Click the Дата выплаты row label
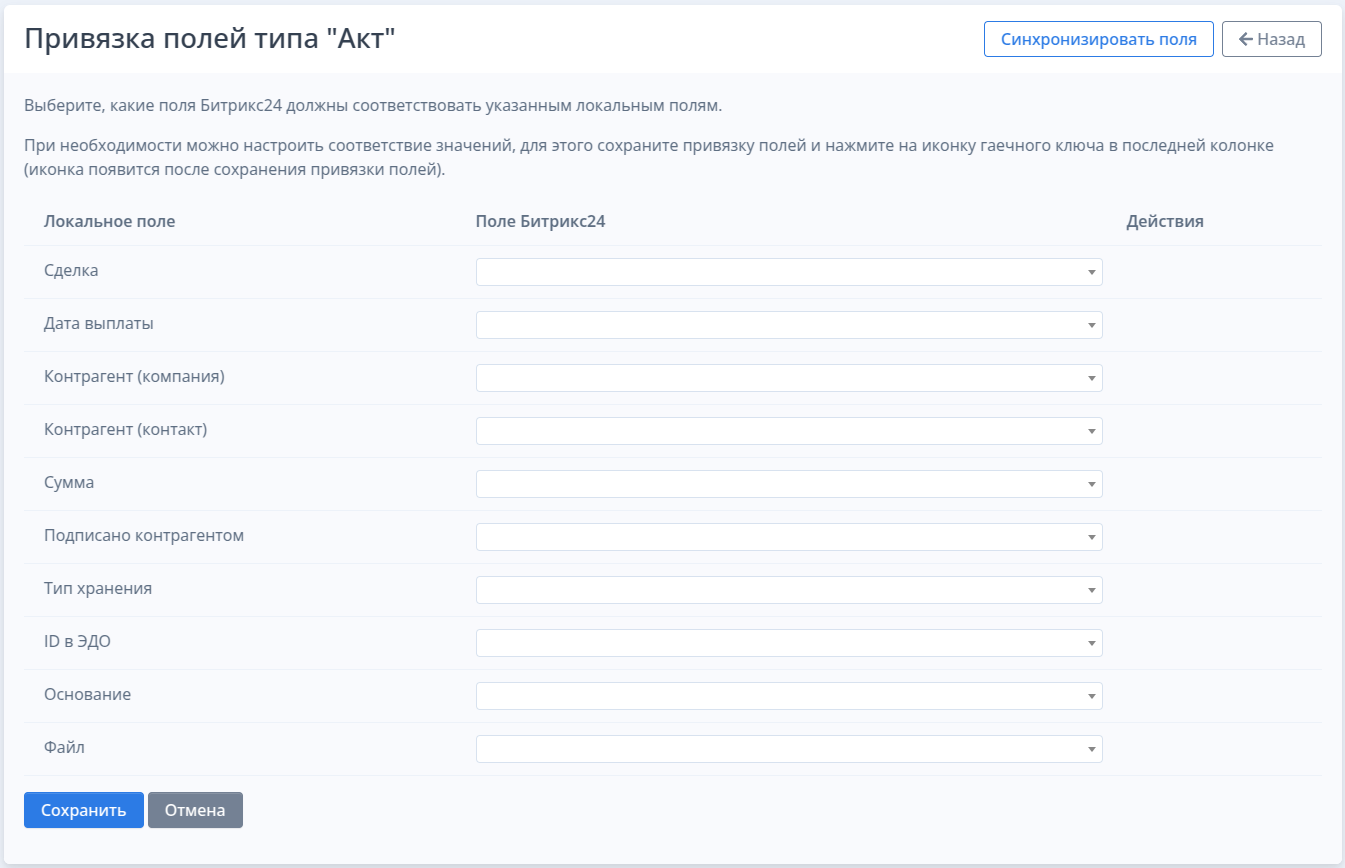Viewport: 1345px width, 868px height. [x=99, y=323]
